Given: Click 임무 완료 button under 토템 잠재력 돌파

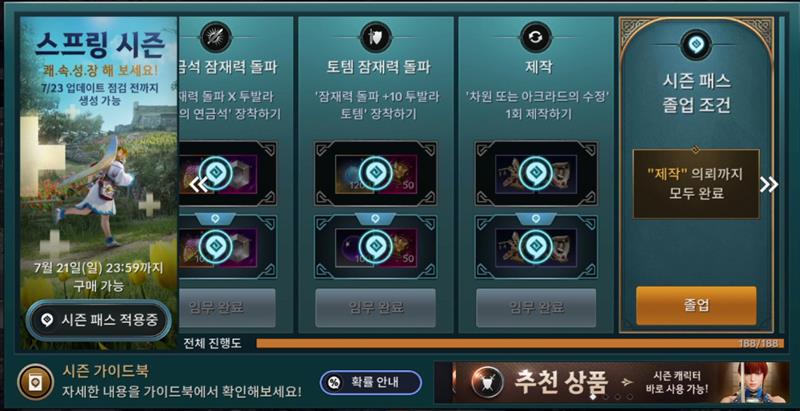Looking at the screenshot, I should click(x=376, y=308).
